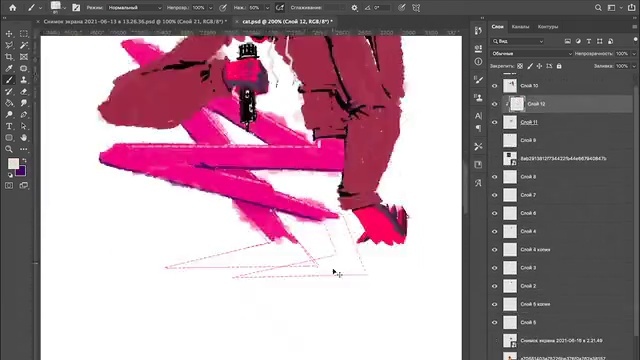
Task: Select the Frame tool
Action: click(x=24, y=57)
